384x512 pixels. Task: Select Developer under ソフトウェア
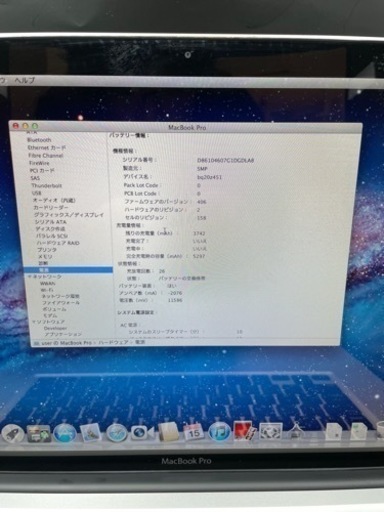pos(55,328)
